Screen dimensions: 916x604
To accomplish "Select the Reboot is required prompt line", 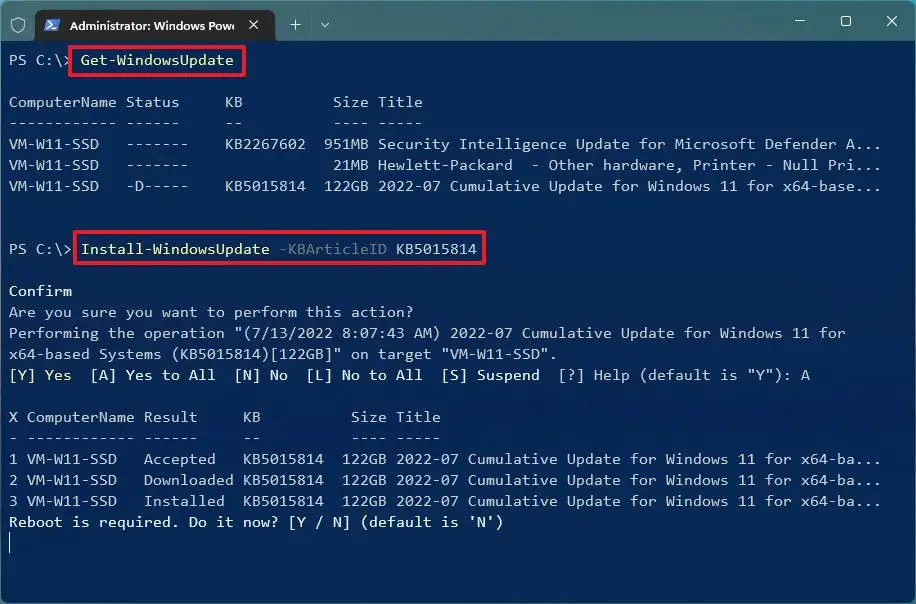I will (x=250, y=522).
